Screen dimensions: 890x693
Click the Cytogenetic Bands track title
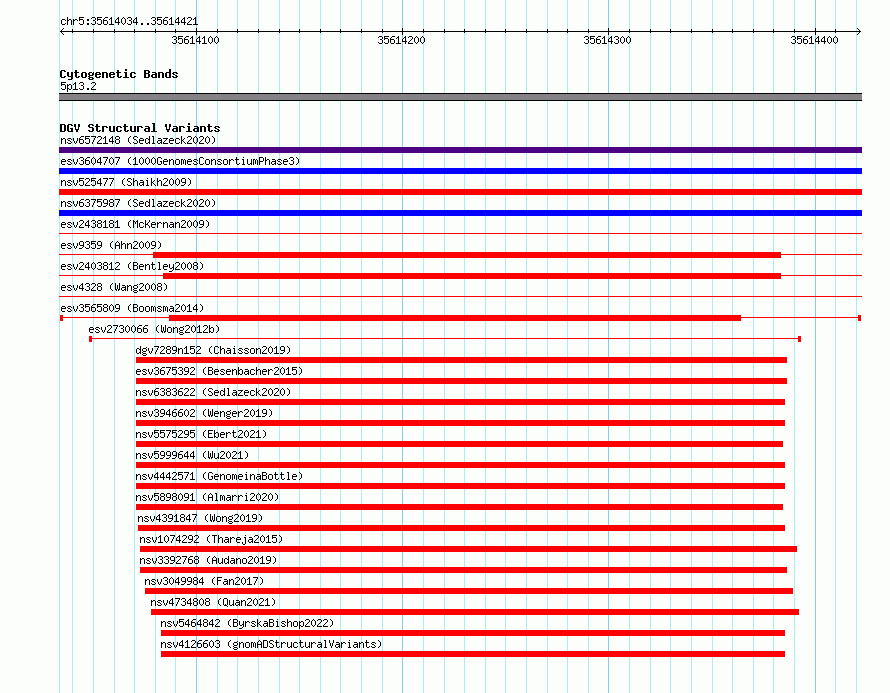pos(119,74)
